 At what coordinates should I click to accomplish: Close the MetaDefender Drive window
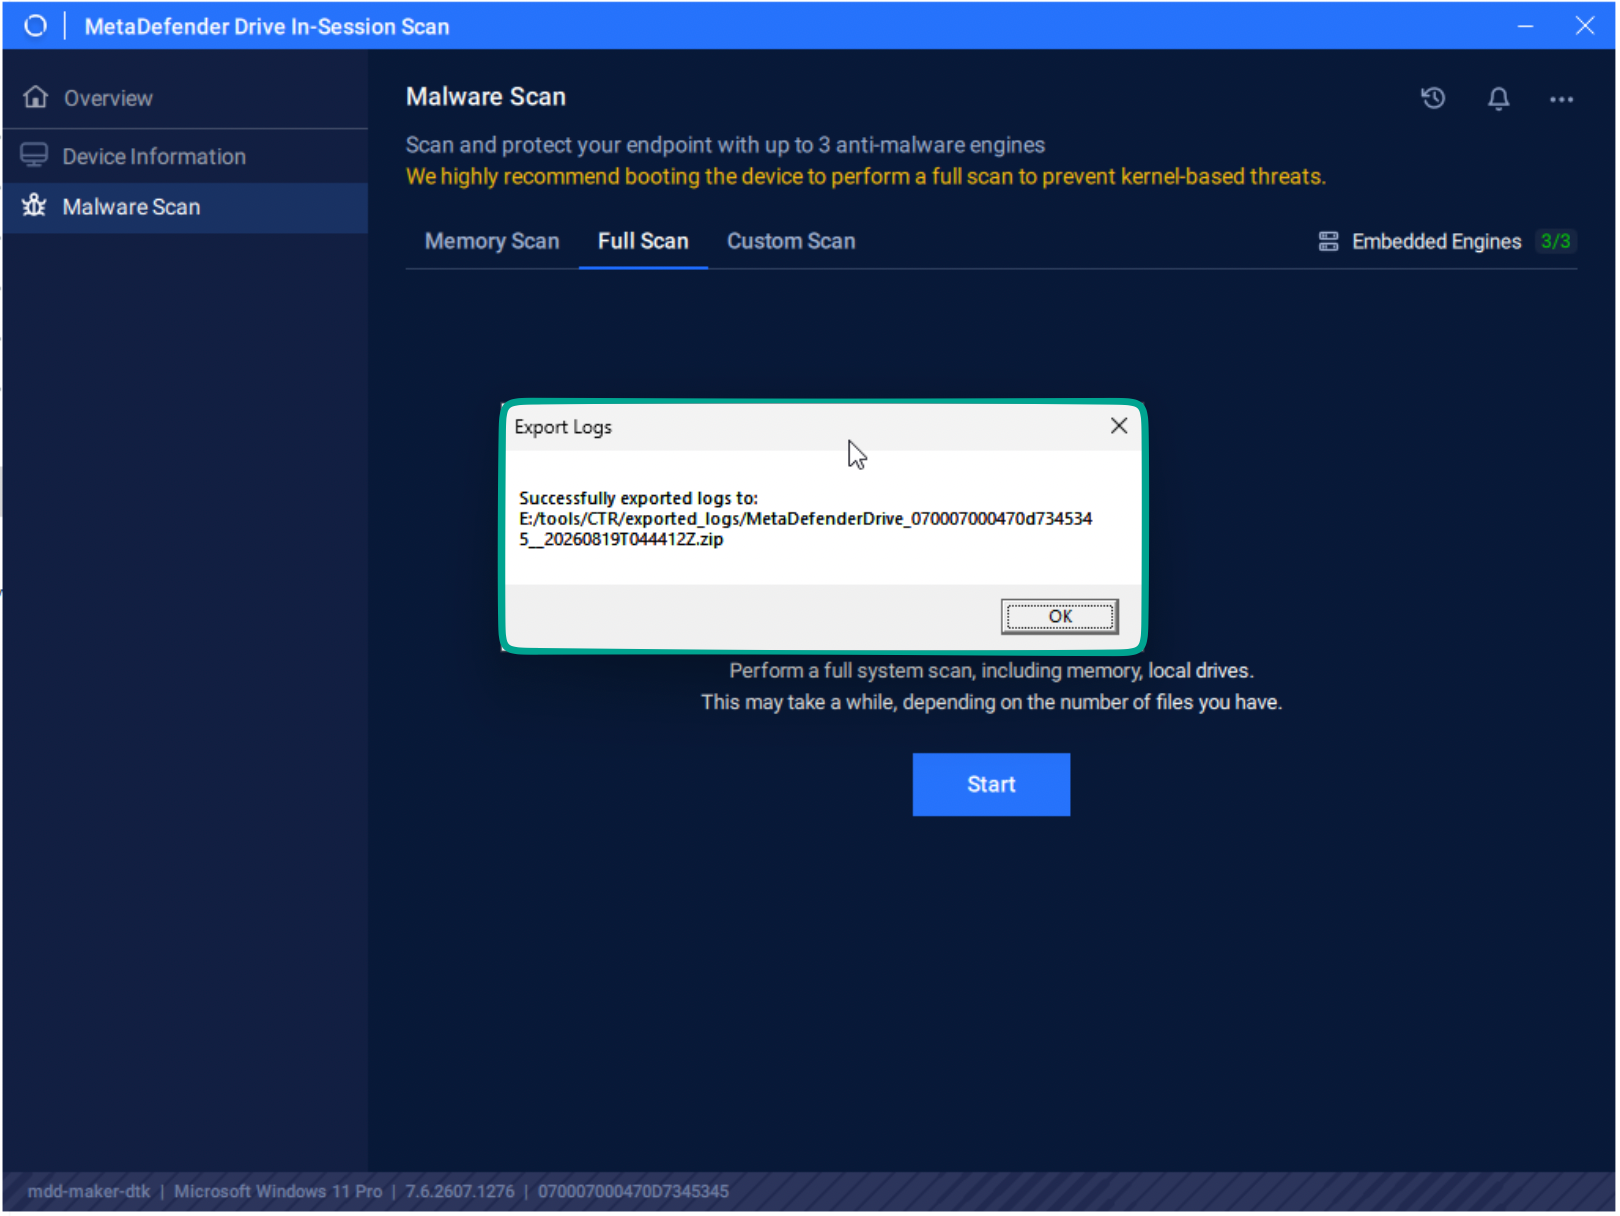point(1586,26)
